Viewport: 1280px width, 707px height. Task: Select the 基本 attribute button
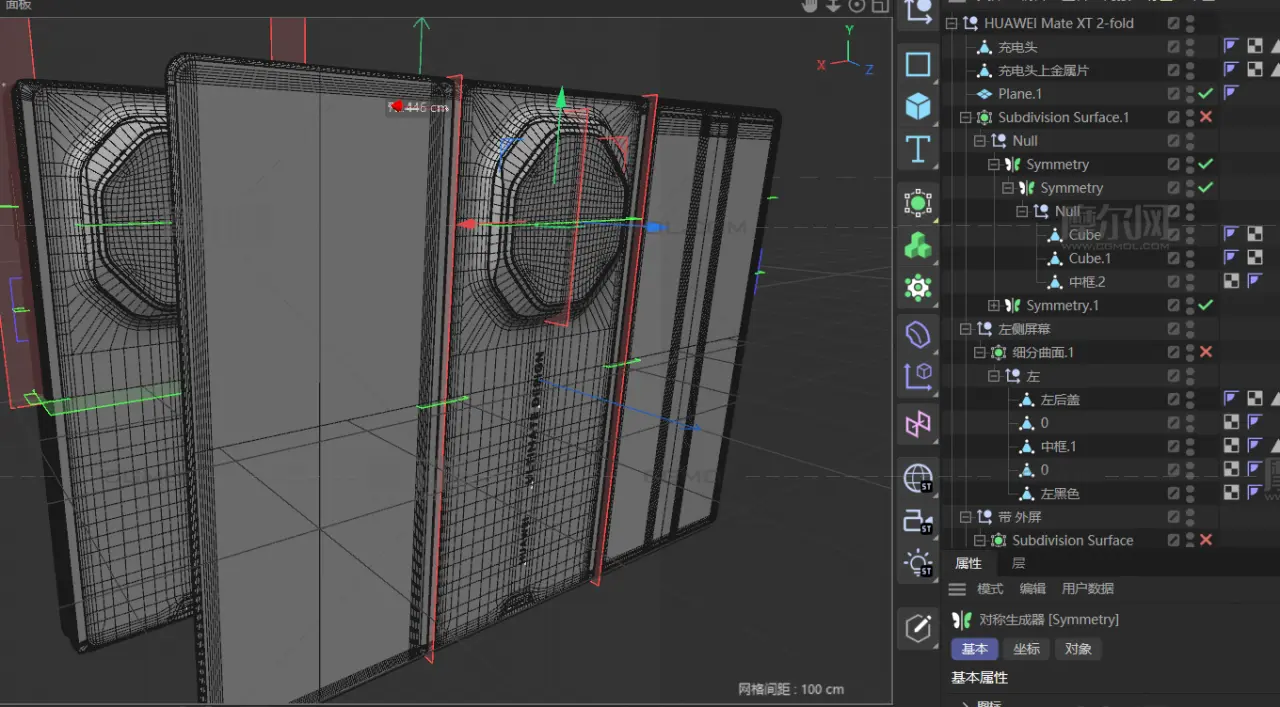coord(975,649)
